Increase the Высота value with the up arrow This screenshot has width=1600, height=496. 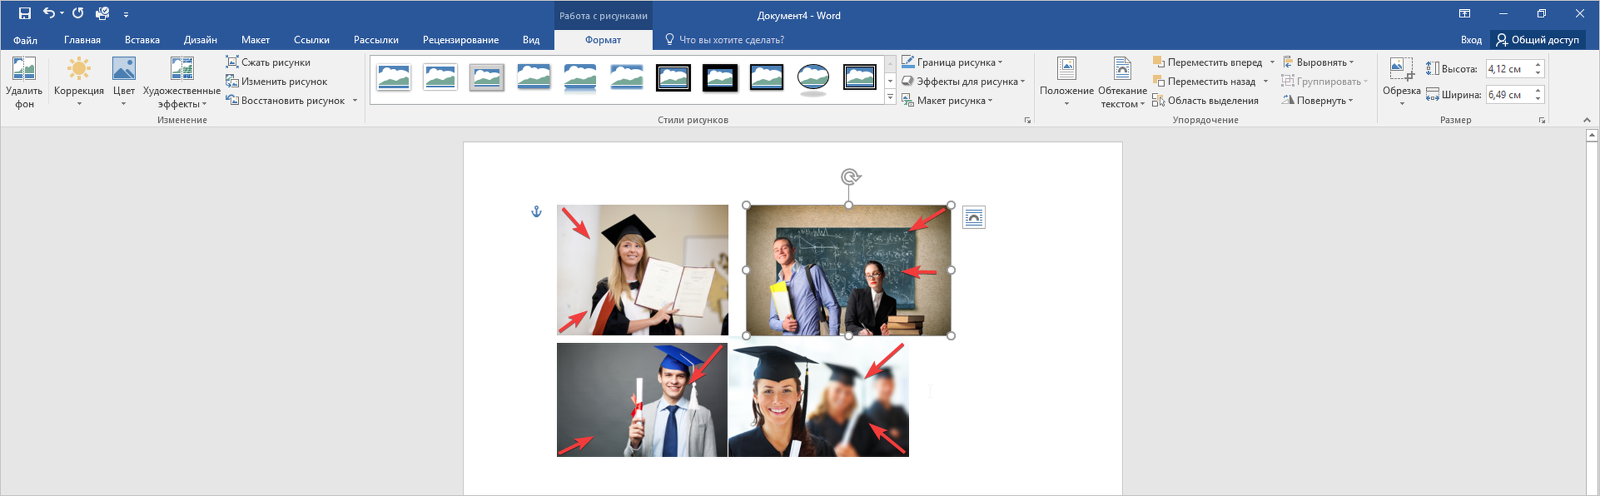click(x=1538, y=64)
